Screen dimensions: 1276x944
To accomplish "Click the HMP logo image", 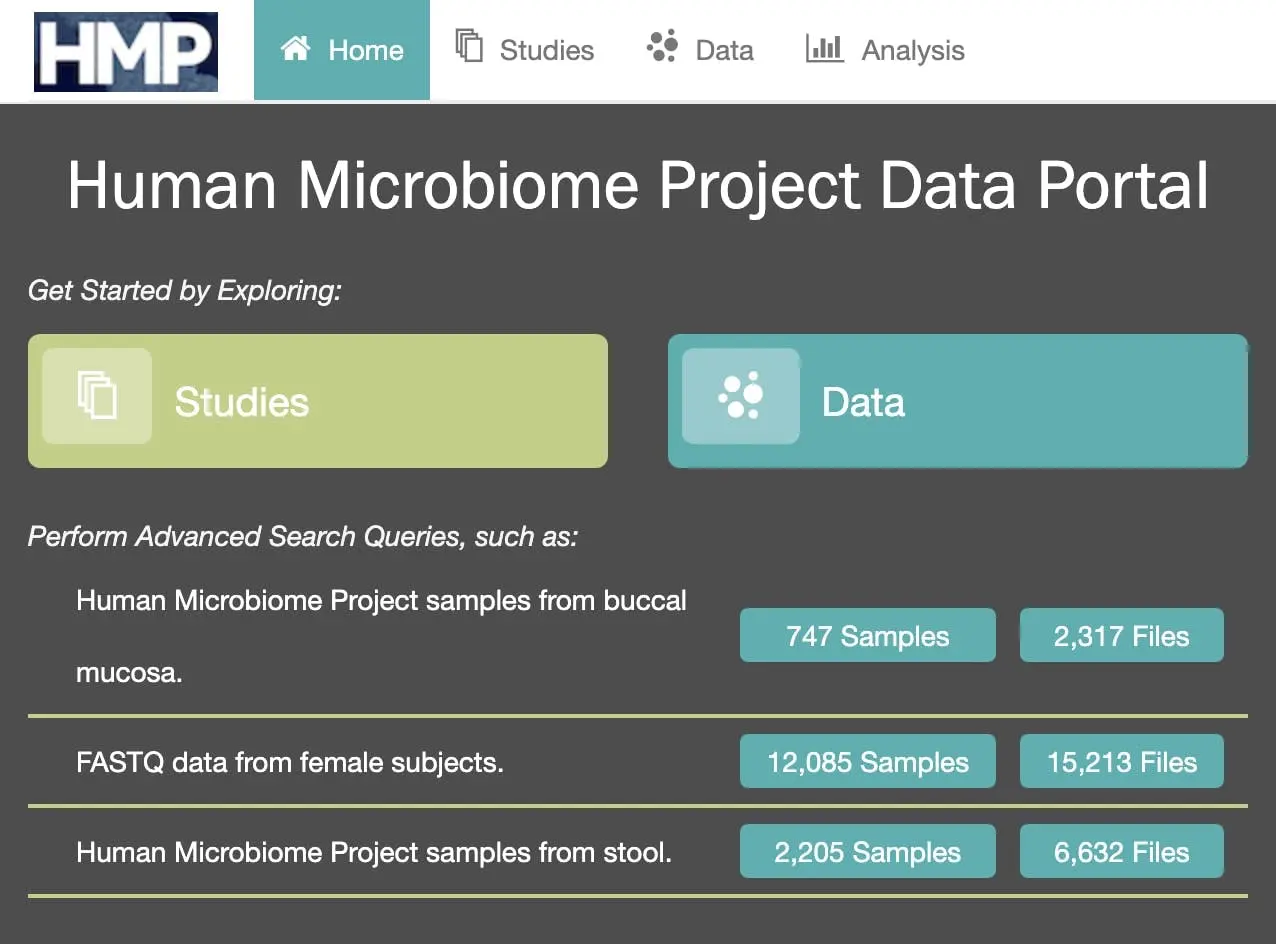I will (126, 51).
